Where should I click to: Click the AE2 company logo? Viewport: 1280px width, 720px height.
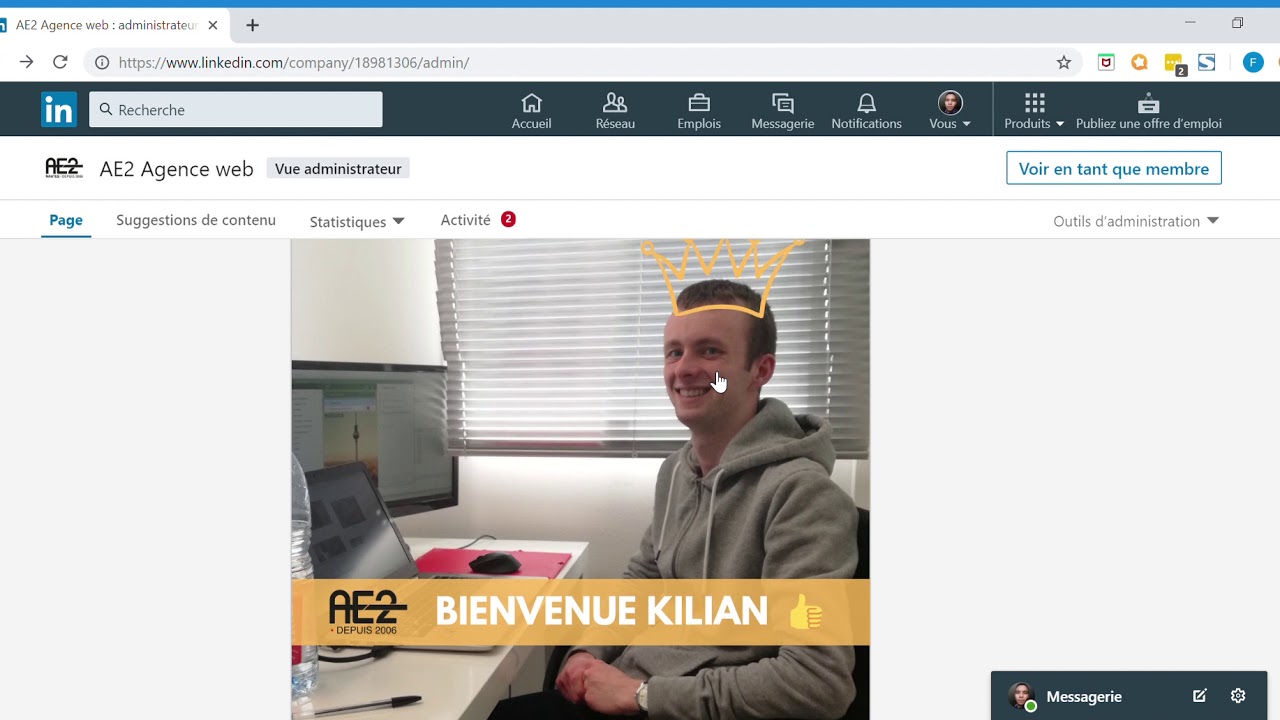[x=64, y=168]
